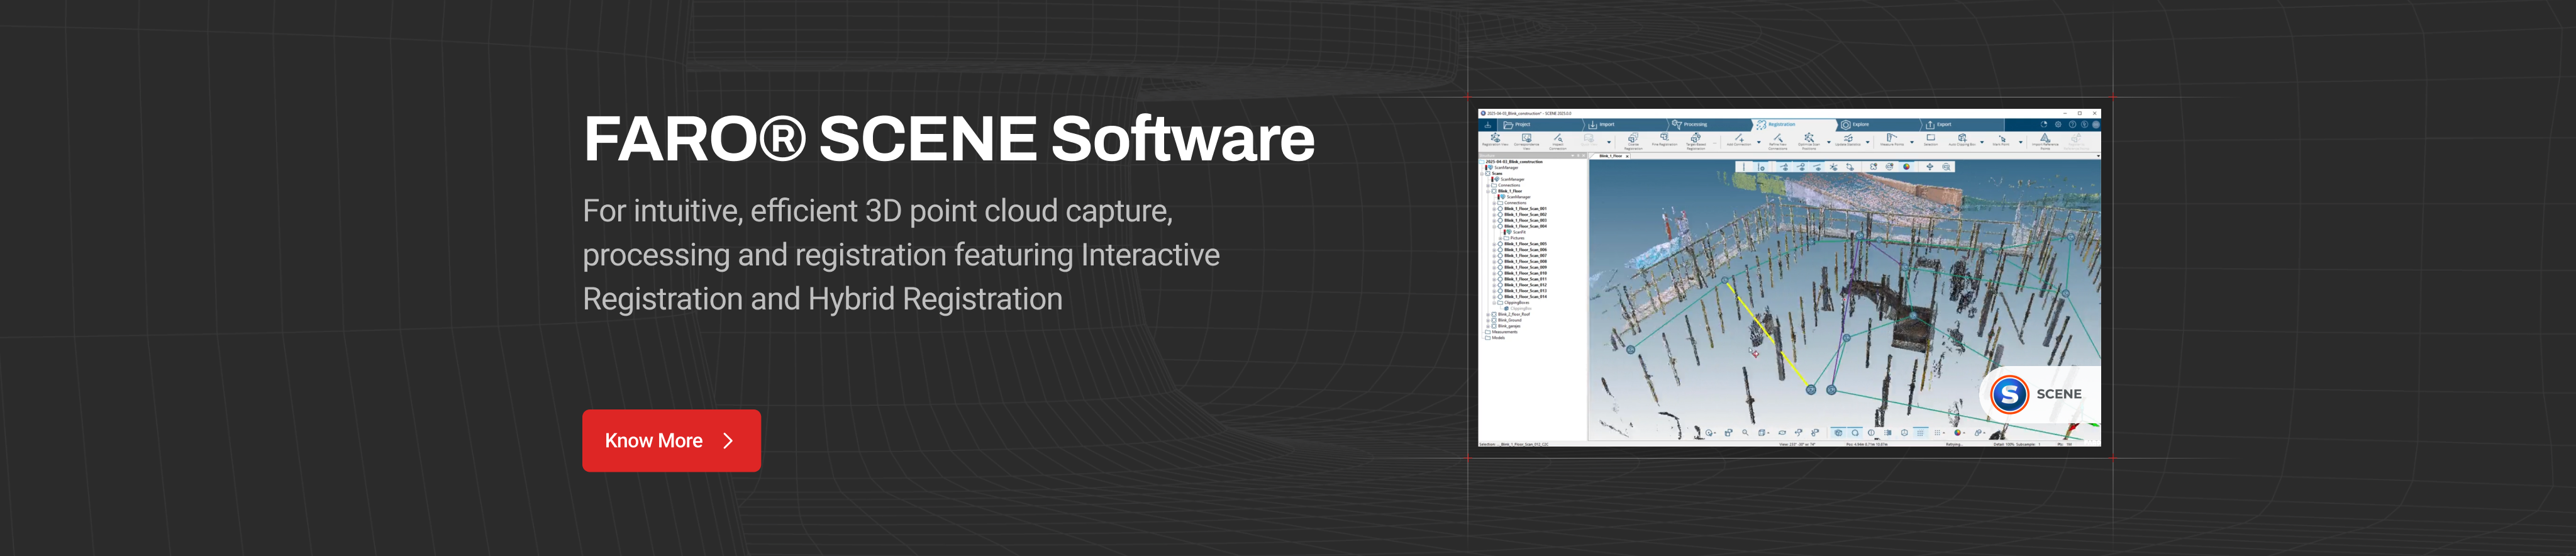Select the Blink_1_Floor viewport tab

[1611, 156]
